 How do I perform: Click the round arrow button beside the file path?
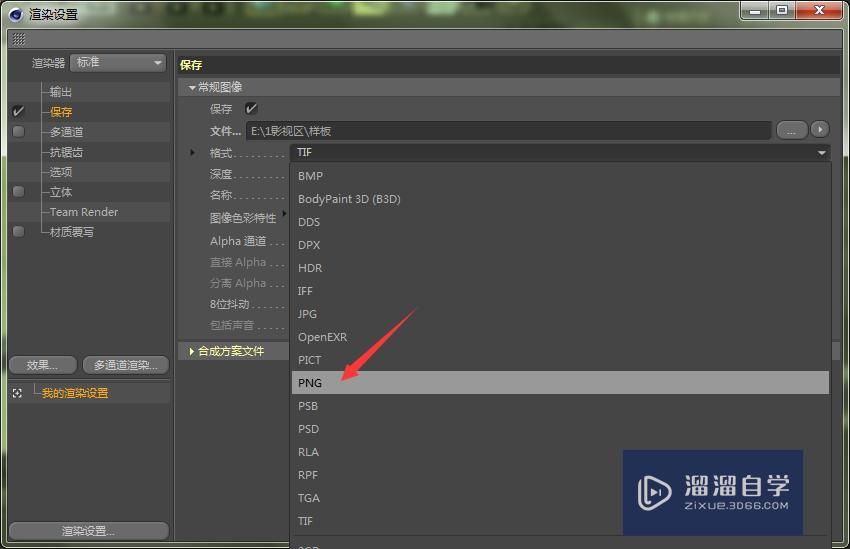point(820,130)
